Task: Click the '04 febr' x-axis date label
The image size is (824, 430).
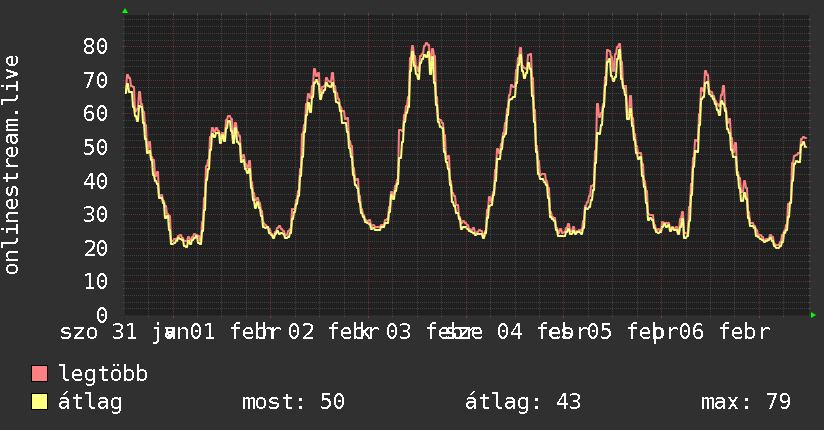Action: coord(542,332)
